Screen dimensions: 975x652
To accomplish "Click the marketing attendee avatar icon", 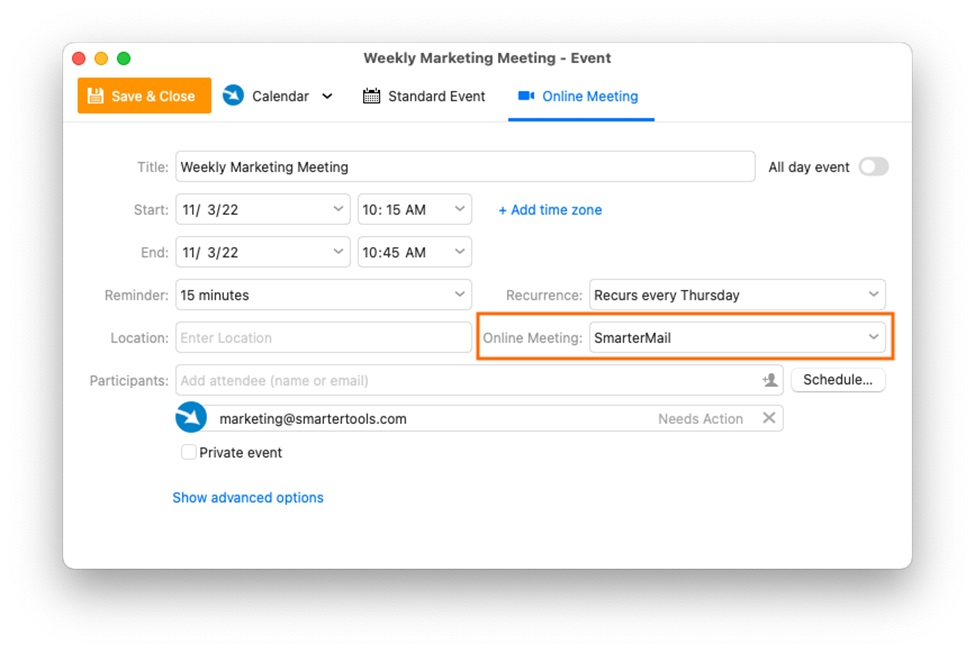I will coord(191,418).
